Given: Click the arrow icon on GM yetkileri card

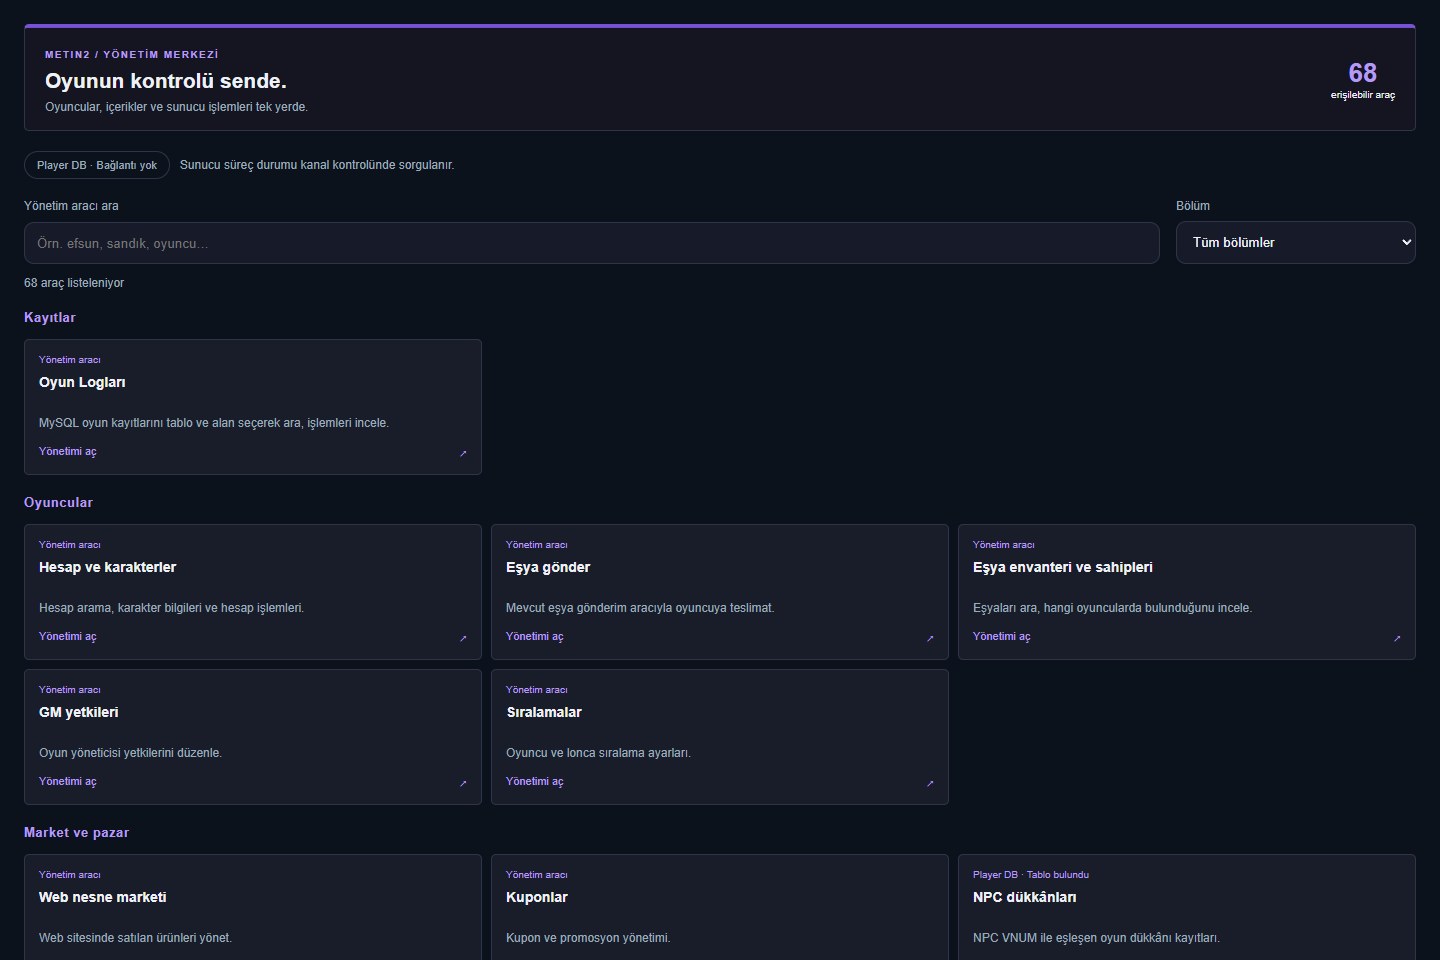Looking at the screenshot, I should click(463, 783).
